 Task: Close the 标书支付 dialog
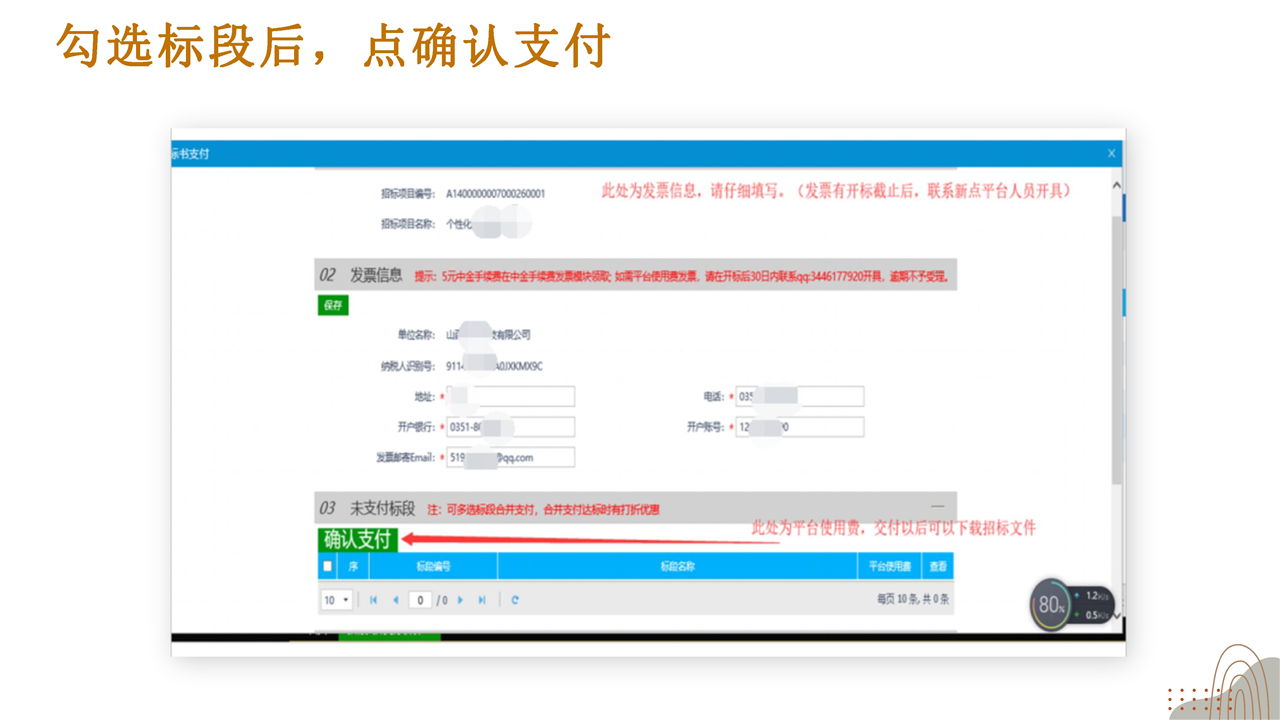(x=1111, y=154)
